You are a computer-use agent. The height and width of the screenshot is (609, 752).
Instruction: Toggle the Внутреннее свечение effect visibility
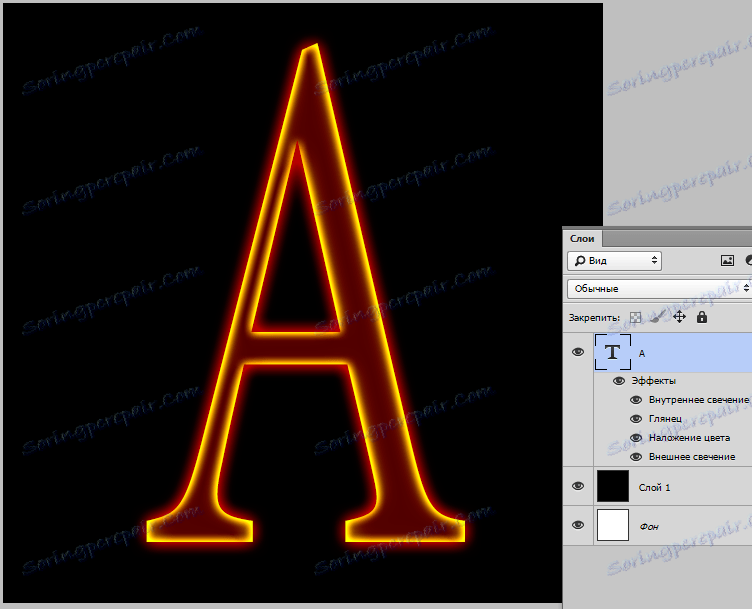(636, 400)
